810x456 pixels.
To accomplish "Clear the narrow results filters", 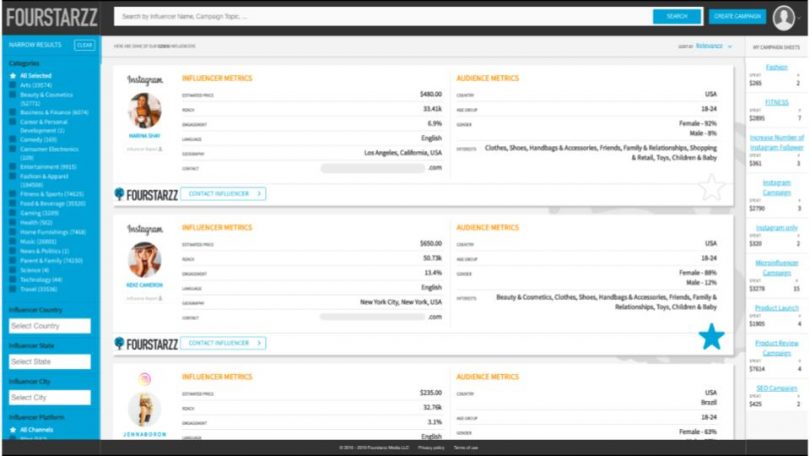I will 85,45.
